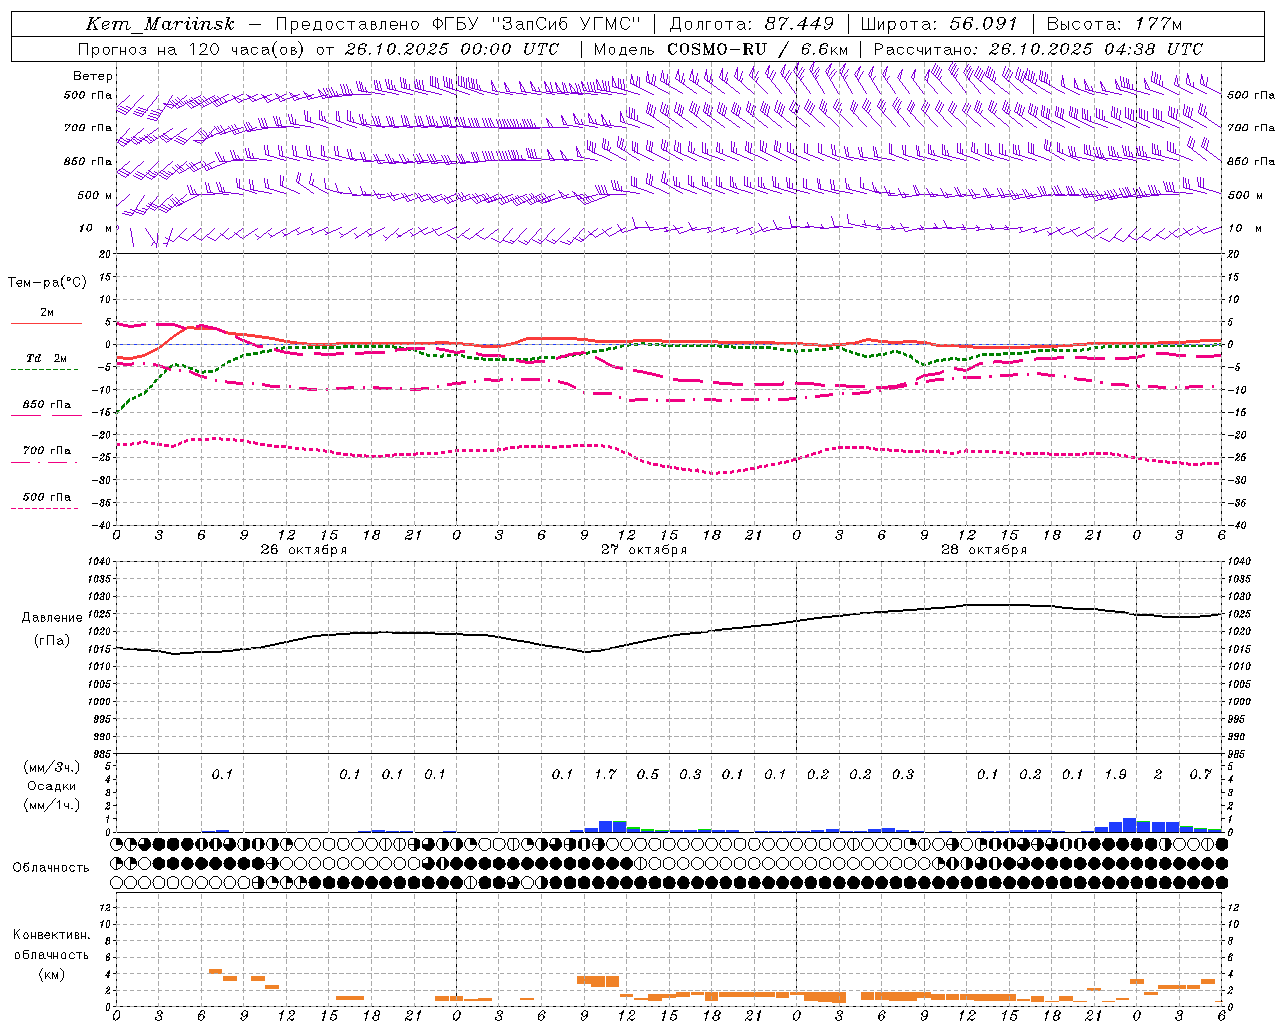Click the right-side 700 гПа wind level label
Screen dimensions: 1280x1024
[x=1251, y=128]
